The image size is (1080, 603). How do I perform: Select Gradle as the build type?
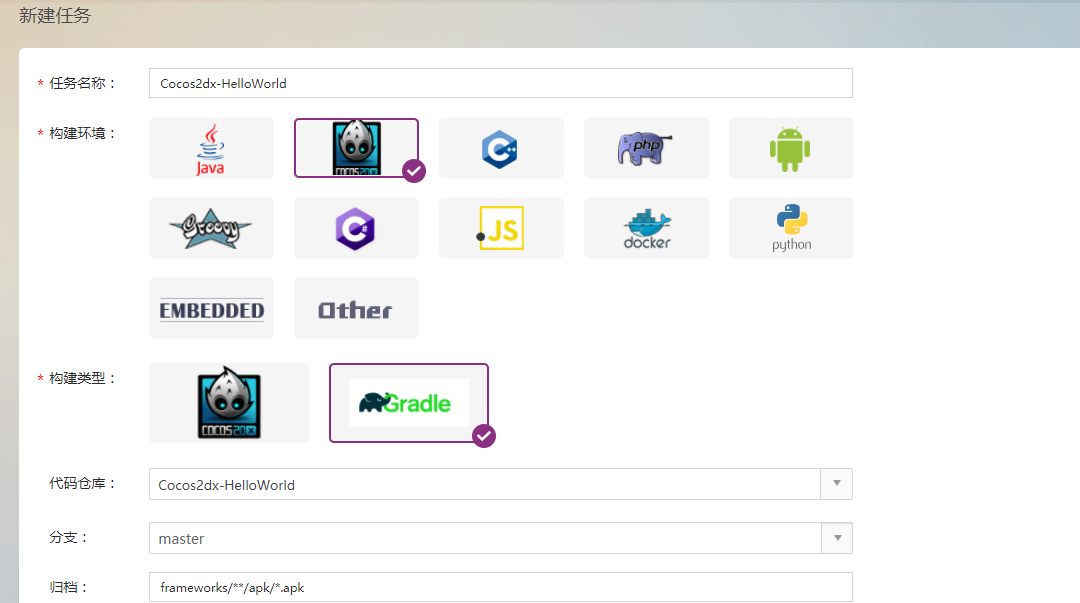coord(409,403)
